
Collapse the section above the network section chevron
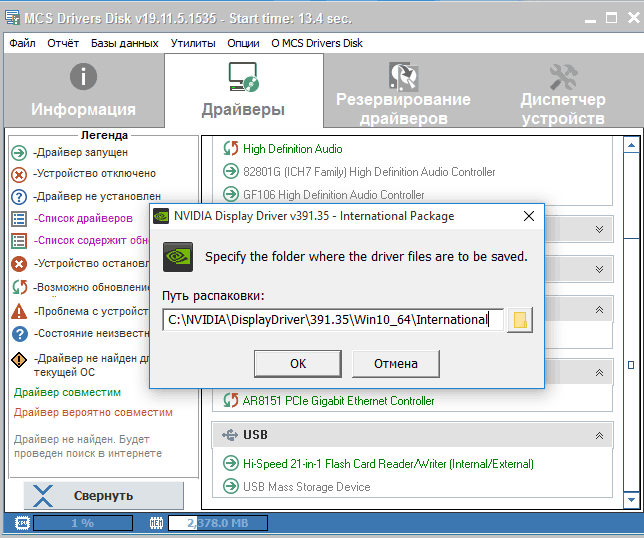599,310
